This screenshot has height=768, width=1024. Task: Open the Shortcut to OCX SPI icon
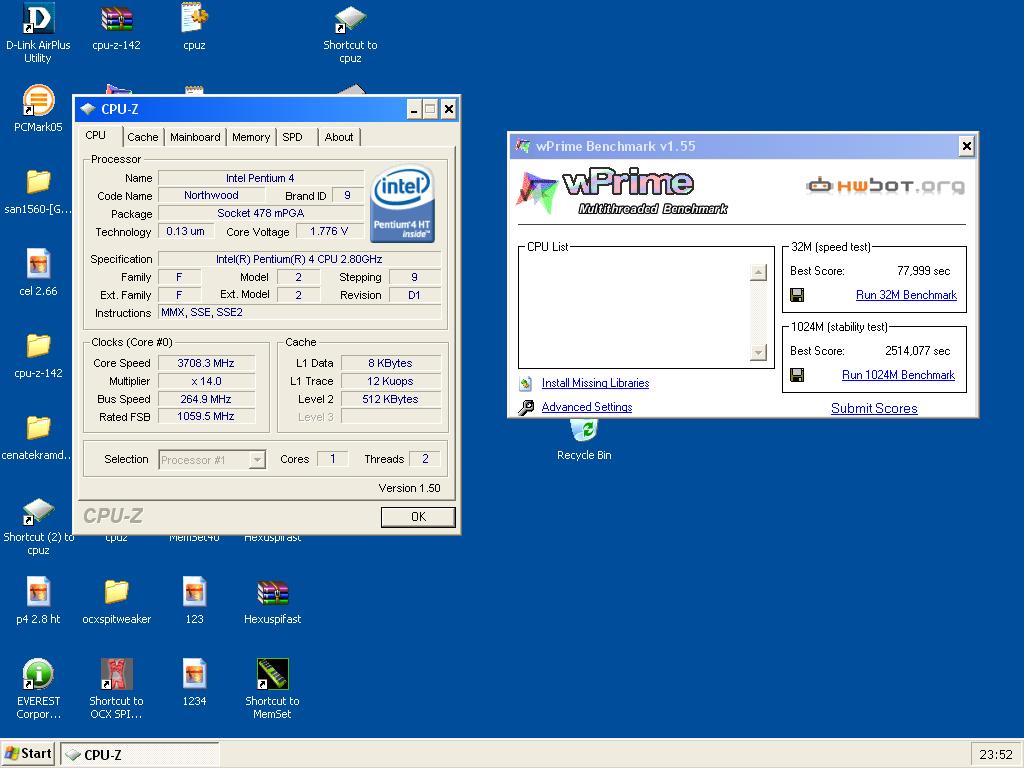(116, 675)
